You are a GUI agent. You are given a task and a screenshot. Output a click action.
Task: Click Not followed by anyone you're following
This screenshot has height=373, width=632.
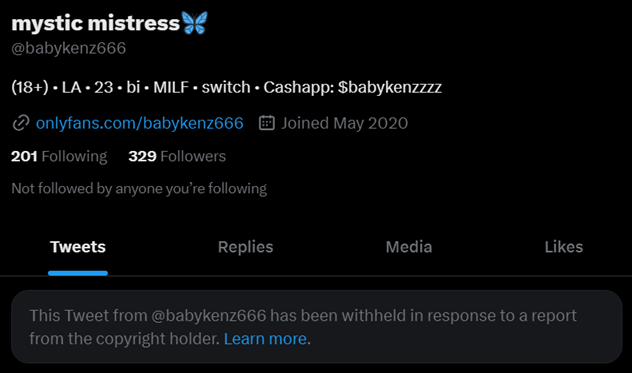(139, 188)
